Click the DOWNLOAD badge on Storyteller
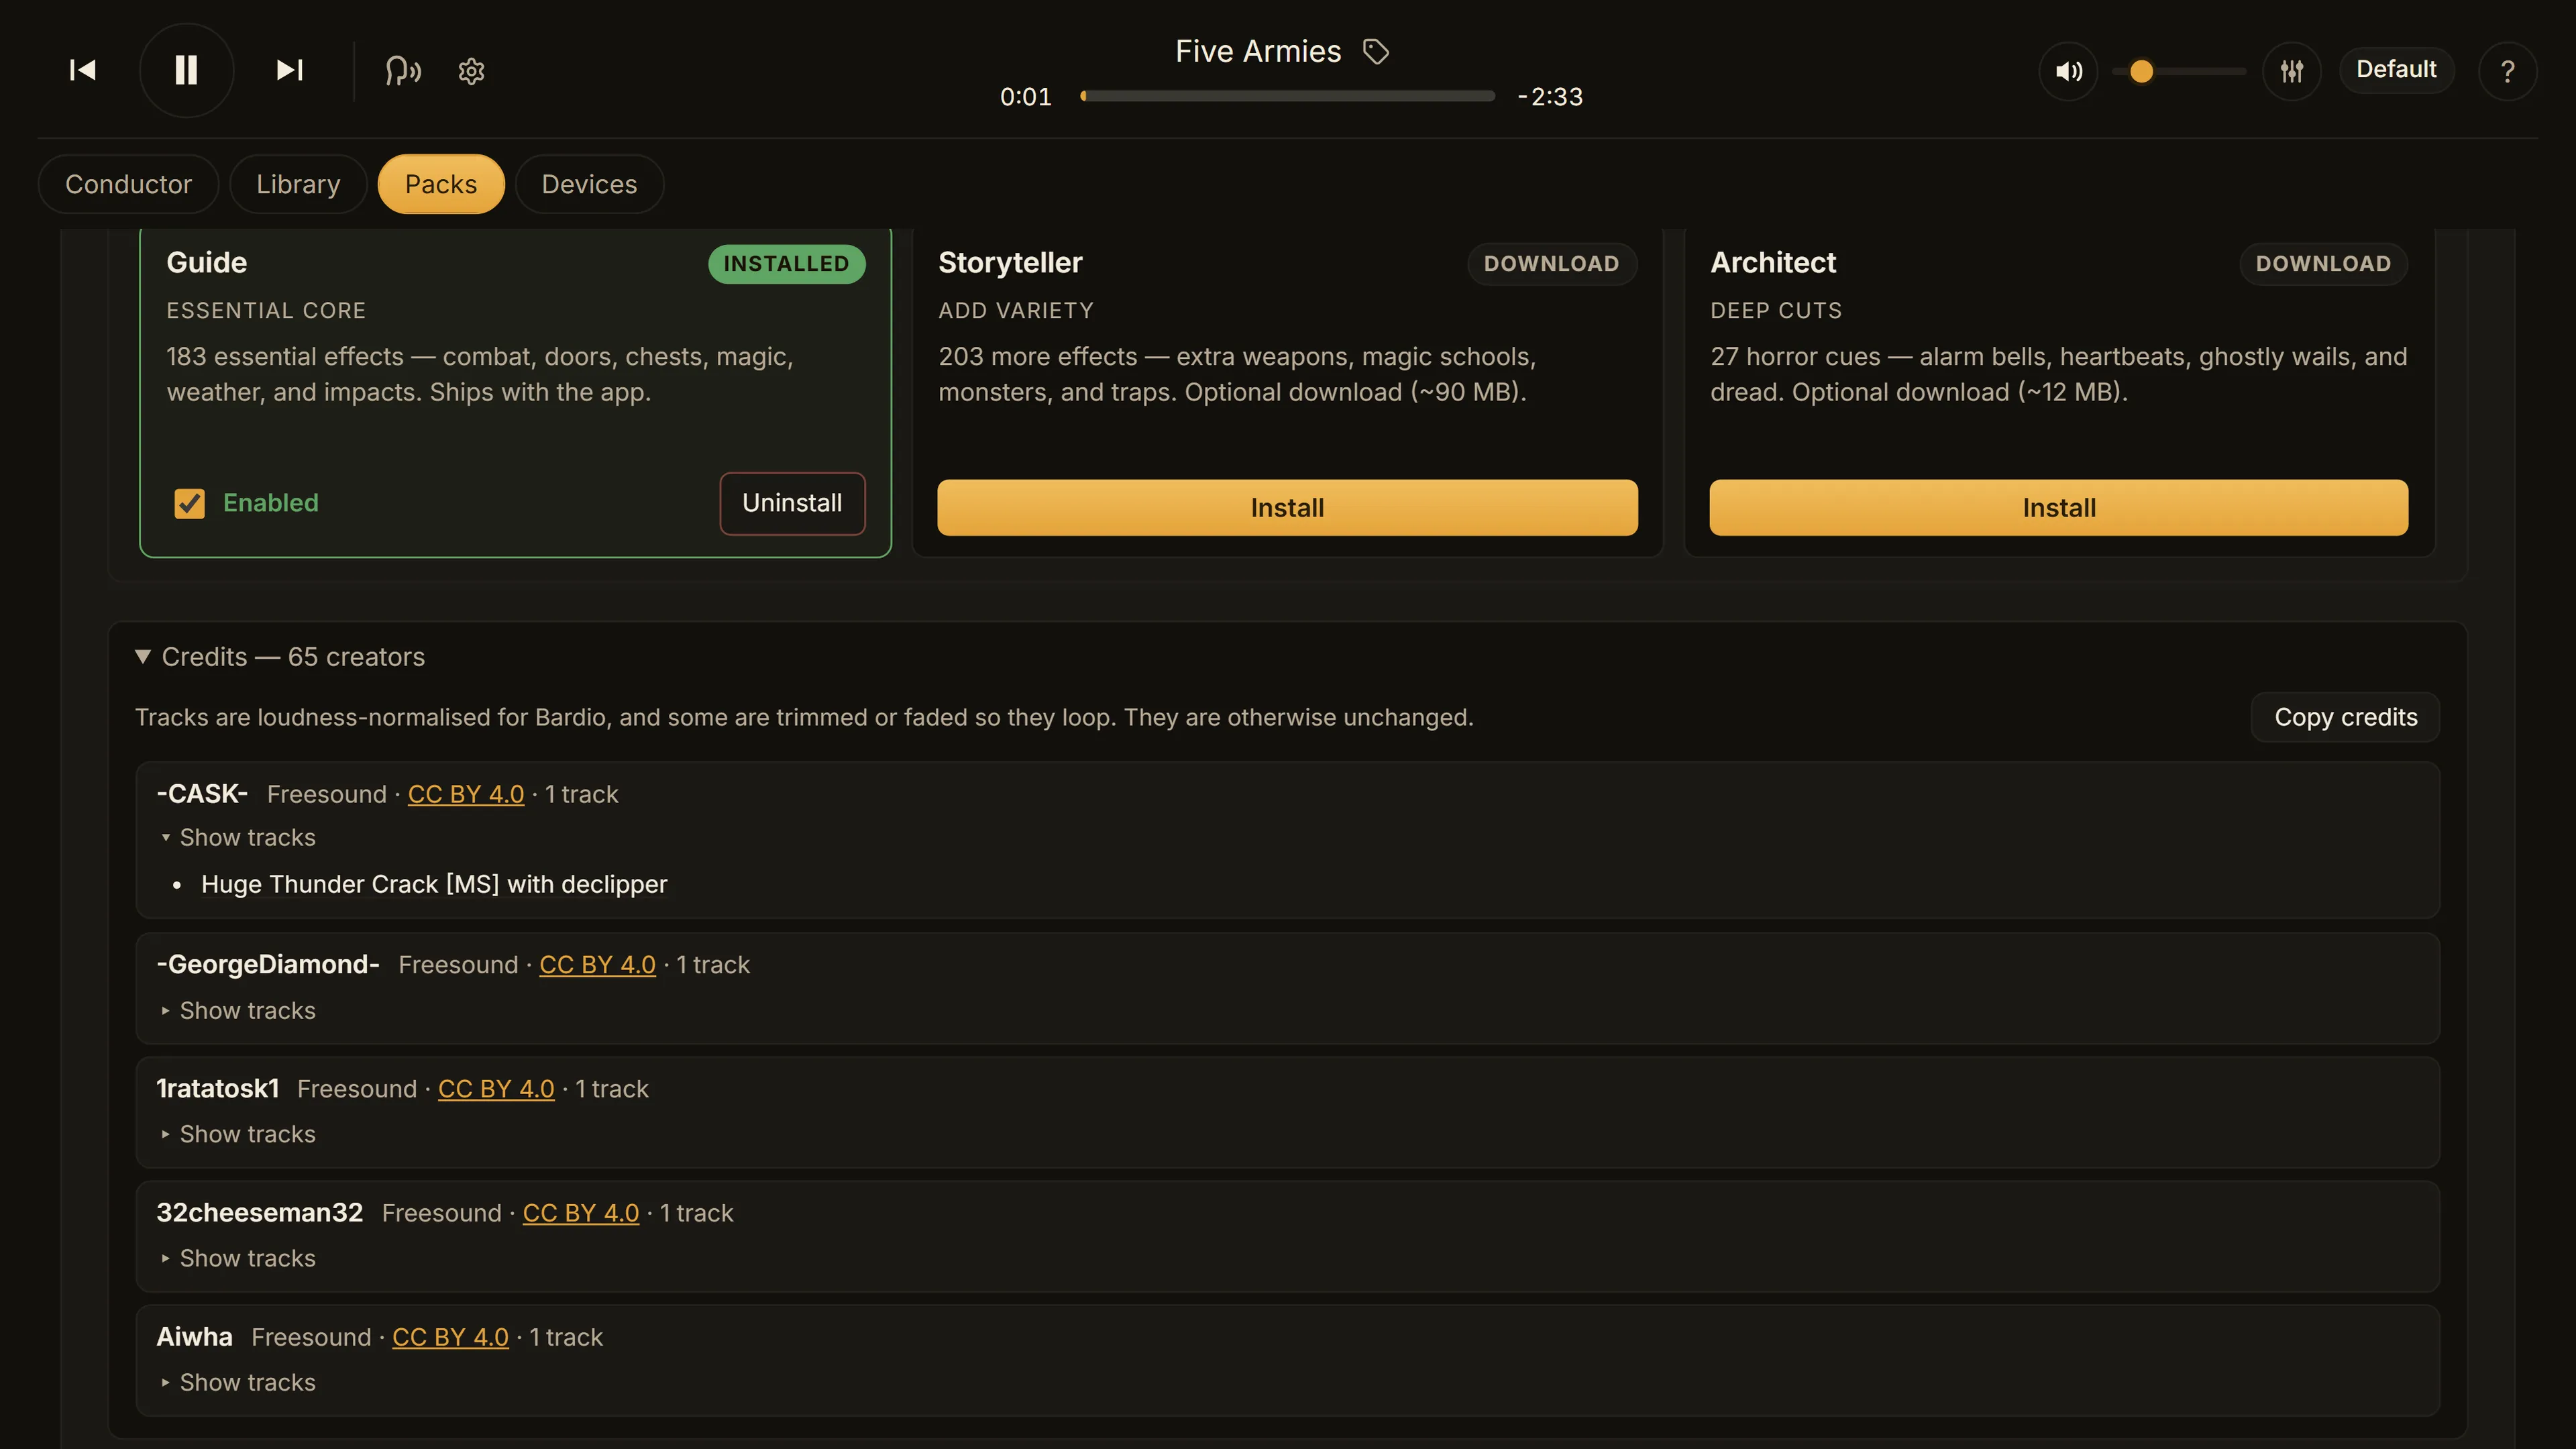2576x1449 pixels. point(1551,264)
